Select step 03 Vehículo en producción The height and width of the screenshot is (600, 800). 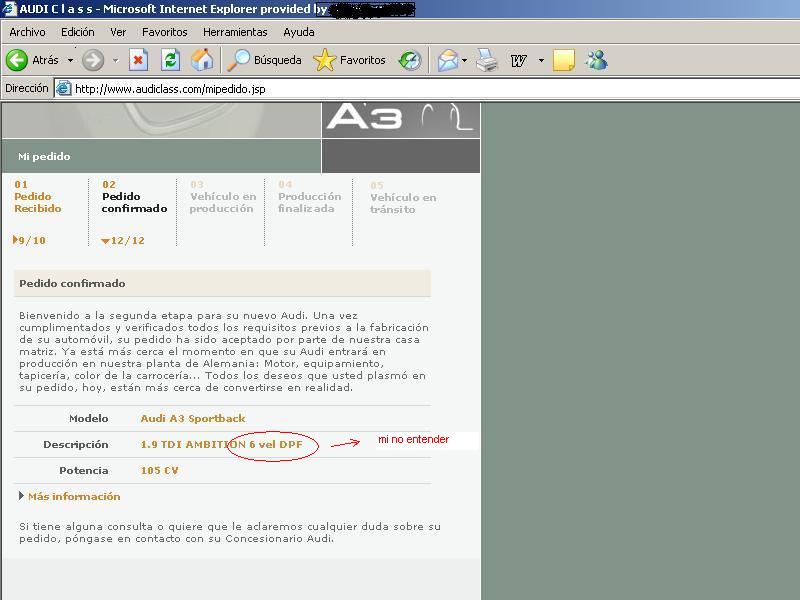point(223,197)
